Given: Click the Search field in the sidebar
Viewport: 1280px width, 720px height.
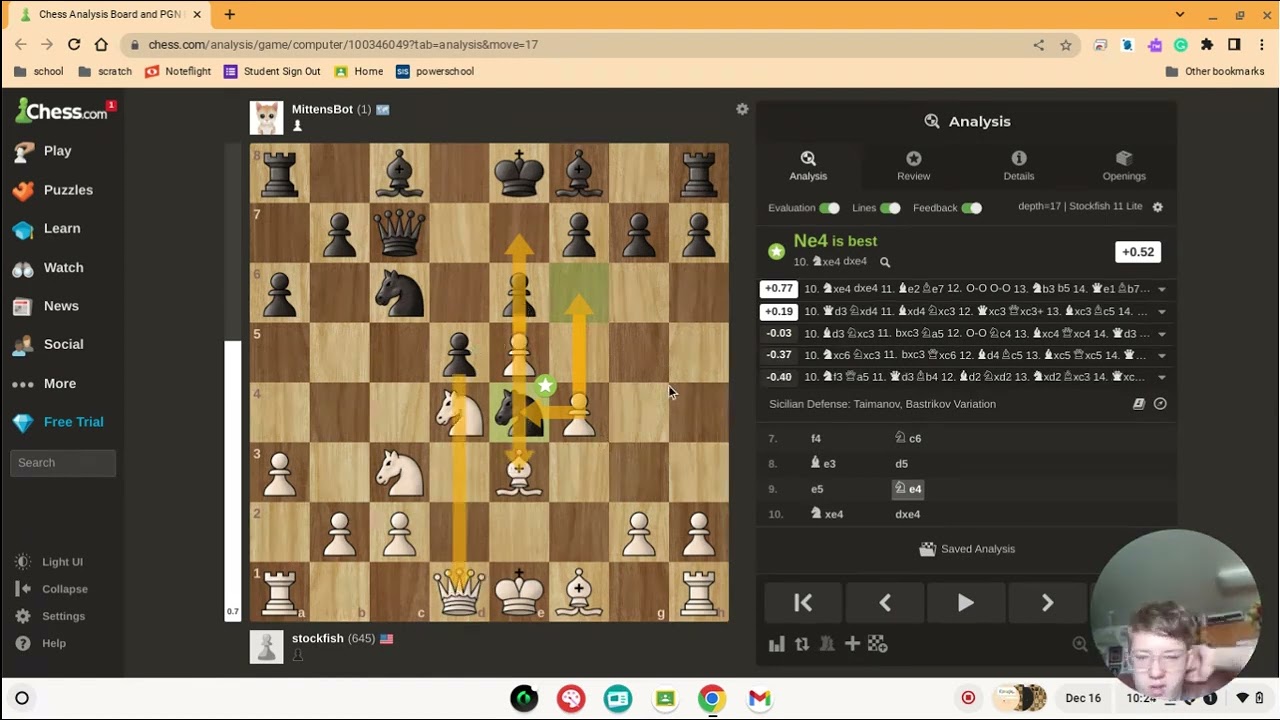Looking at the screenshot, I should pyautogui.click(x=63, y=463).
